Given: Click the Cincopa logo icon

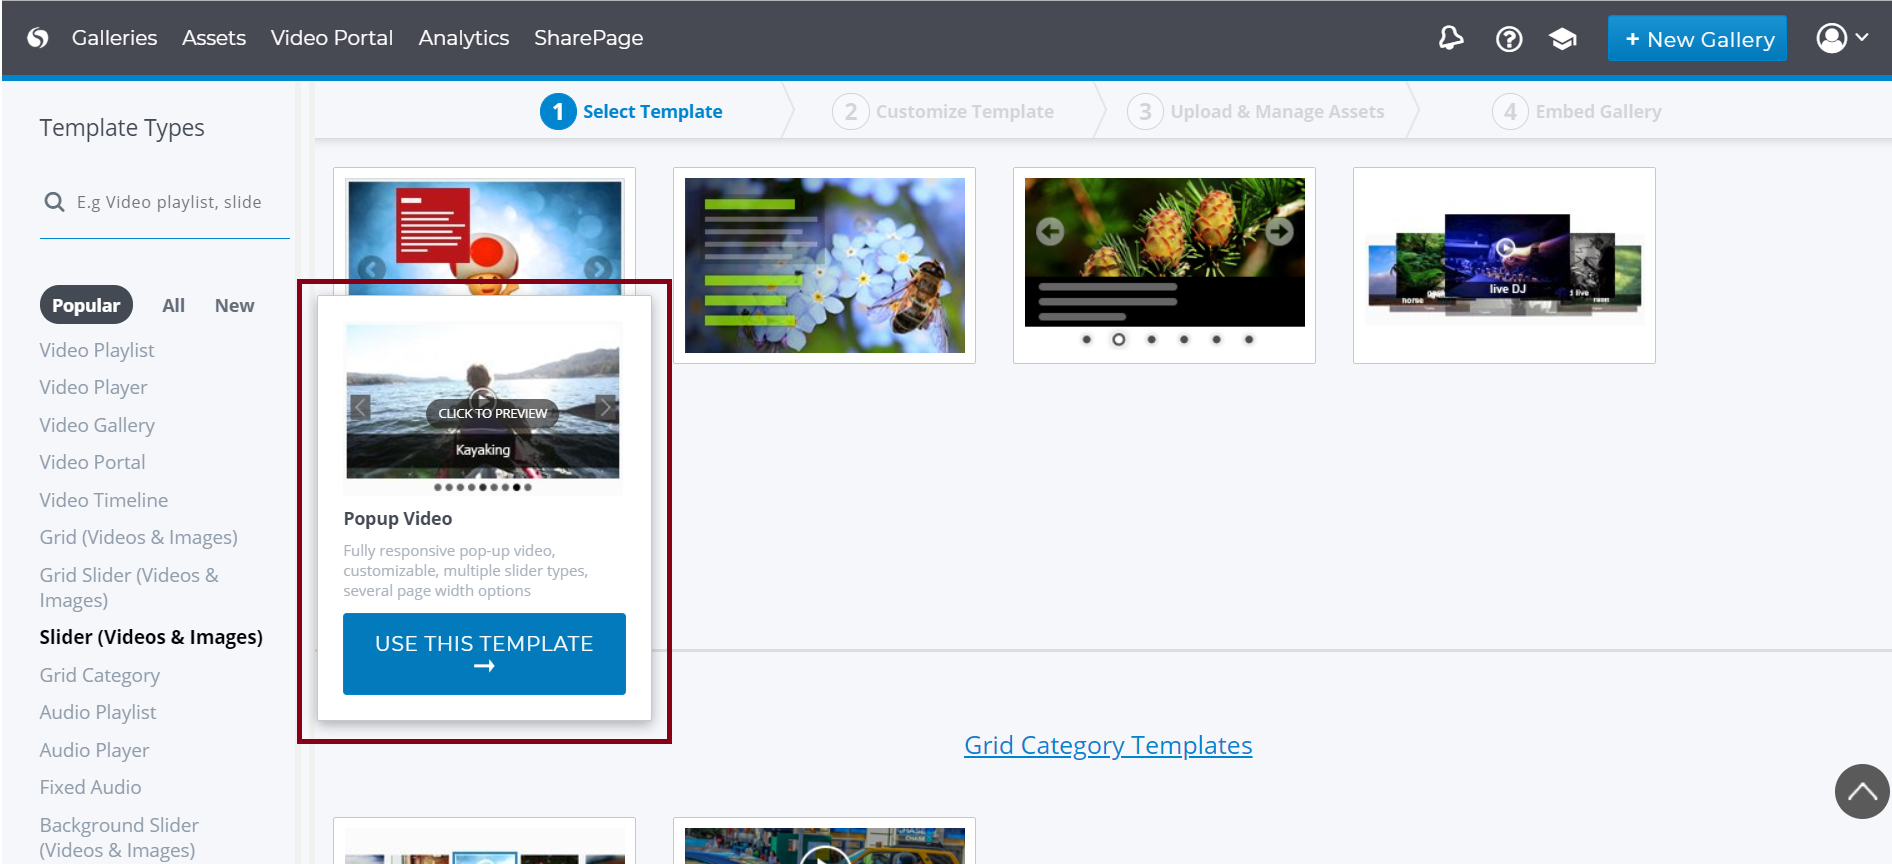Looking at the screenshot, I should point(38,38).
